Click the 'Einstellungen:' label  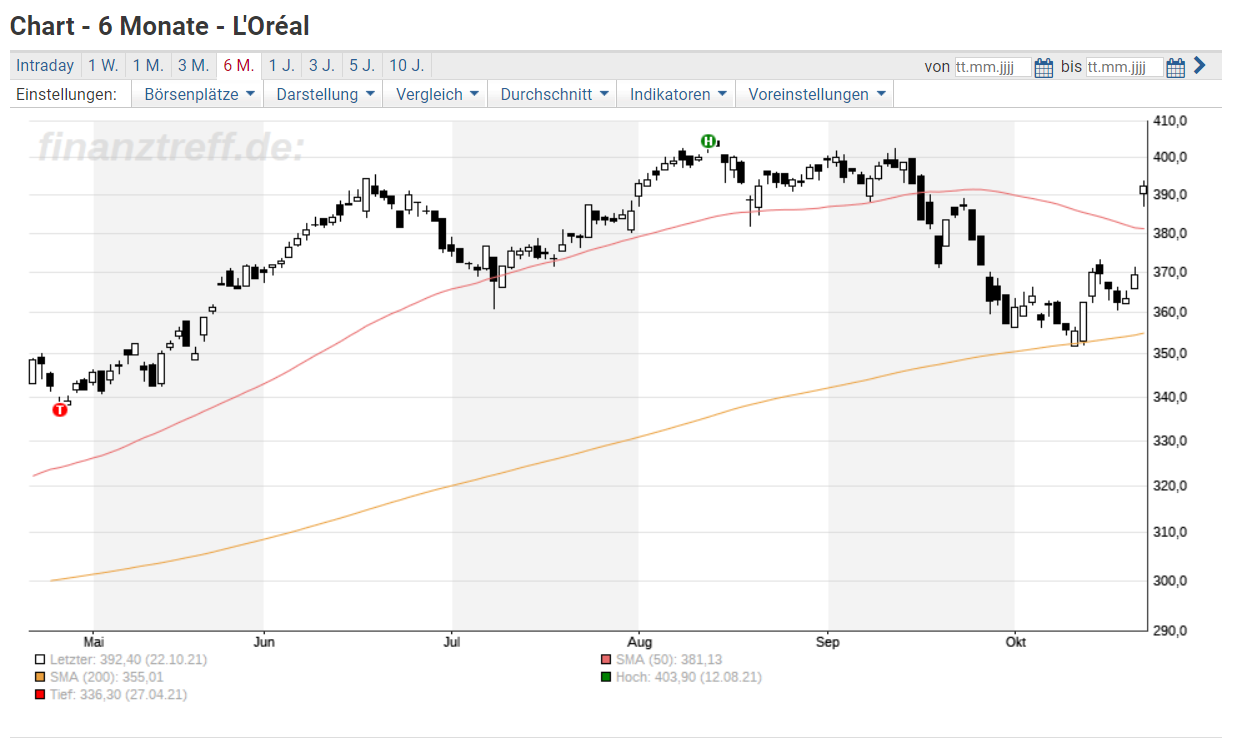pyautogui.click(x=67, y=94)
